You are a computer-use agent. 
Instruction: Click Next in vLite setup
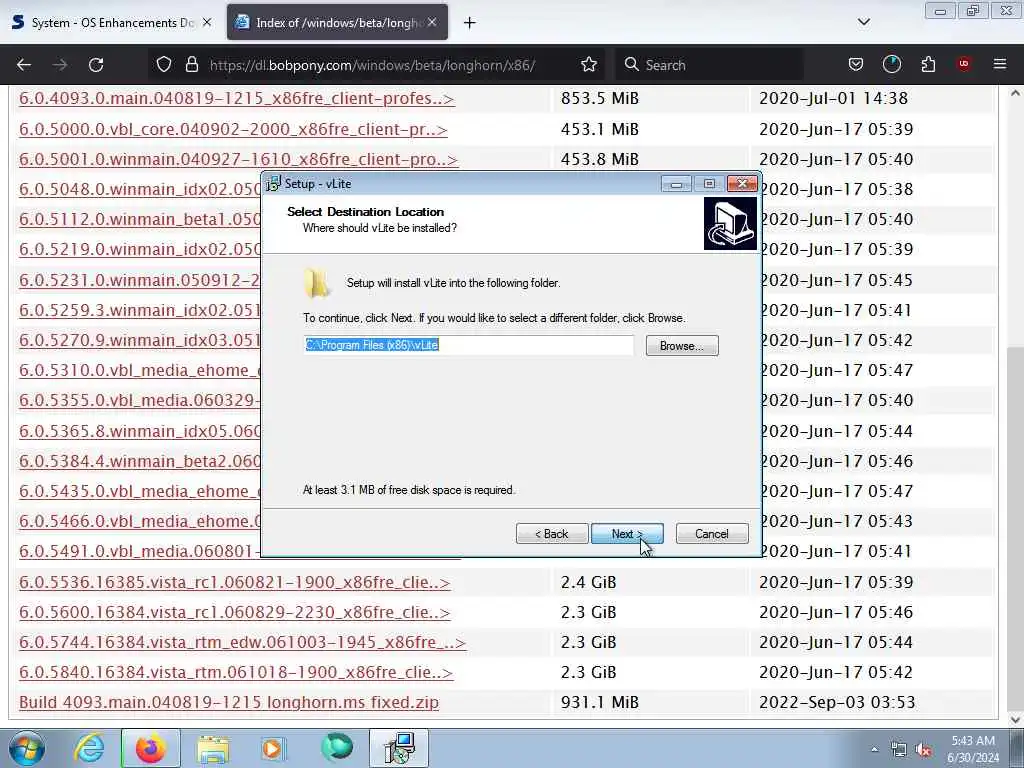point(627,534)
